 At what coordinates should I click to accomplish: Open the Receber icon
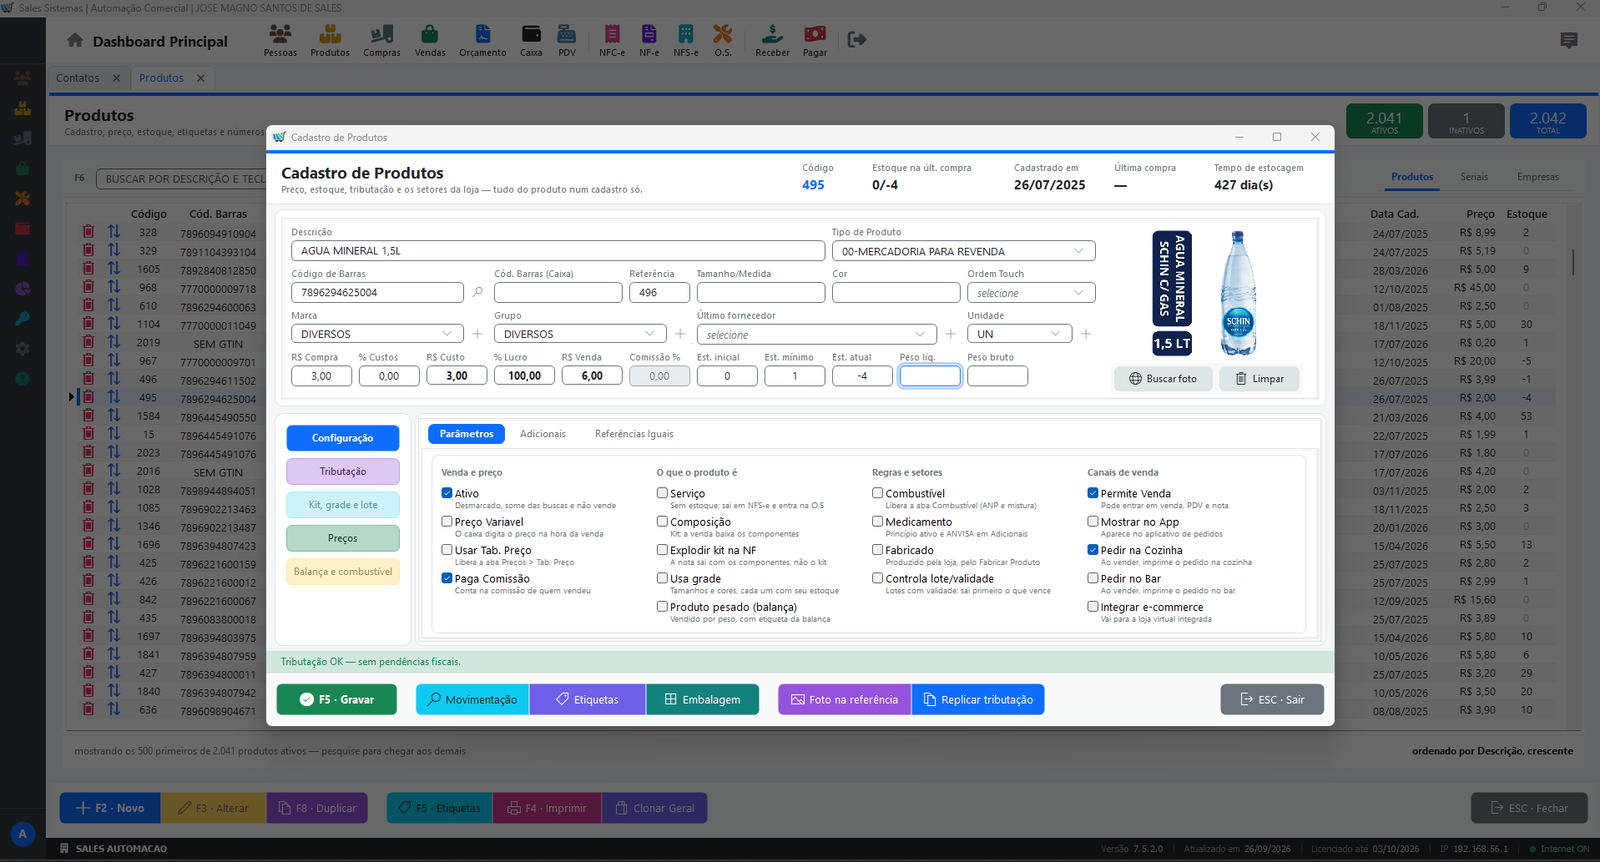point(772,40)
